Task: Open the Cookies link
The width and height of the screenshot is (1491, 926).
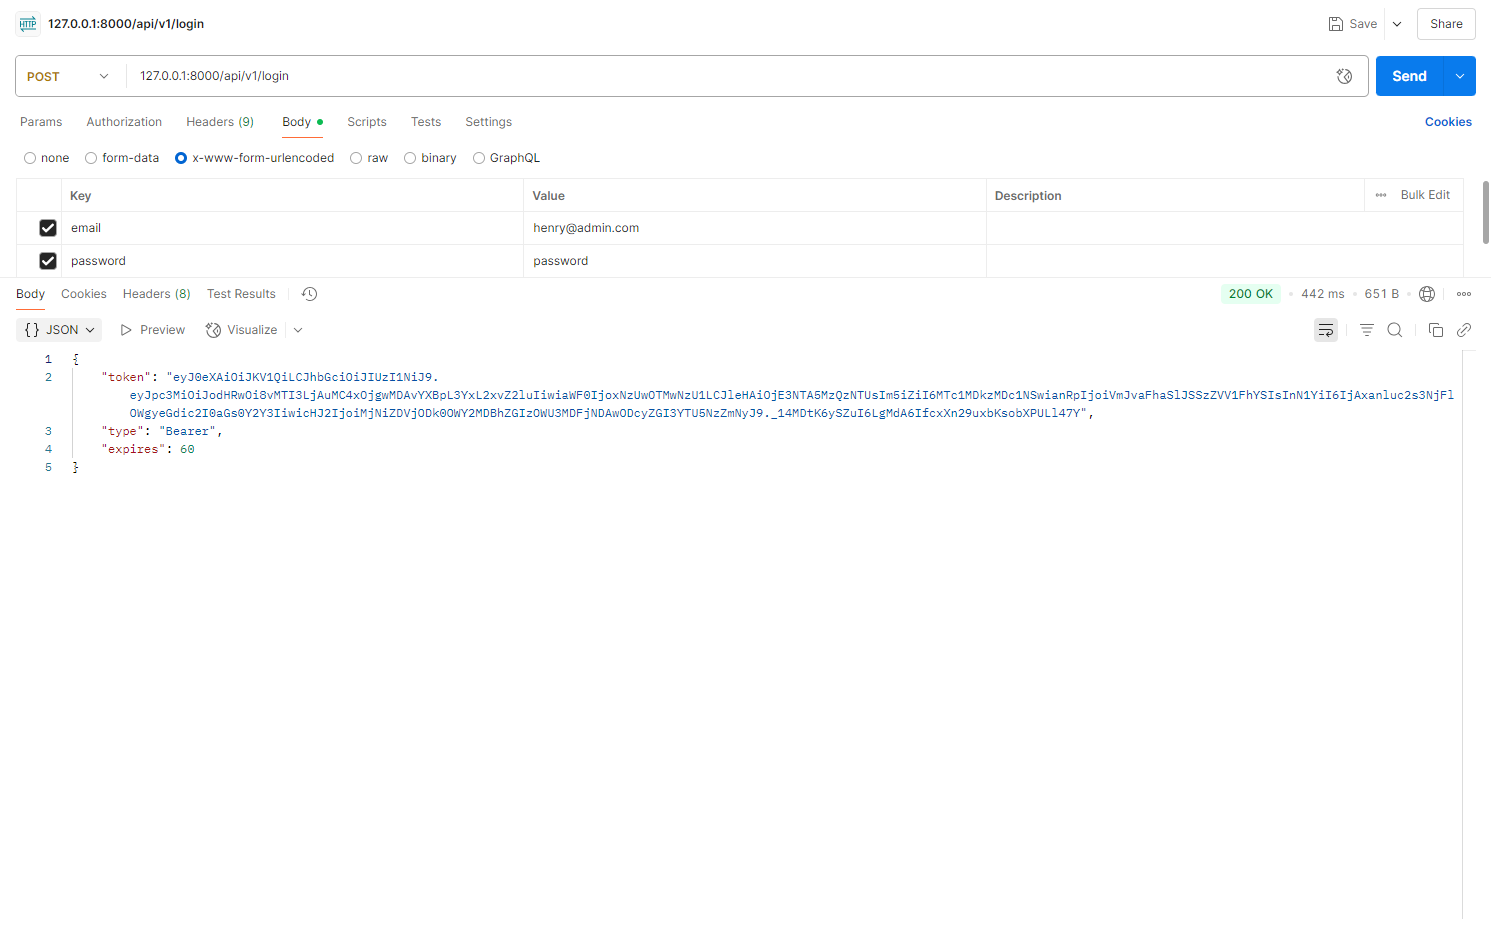Action: pyautogui.click(x=1448, y=122)
